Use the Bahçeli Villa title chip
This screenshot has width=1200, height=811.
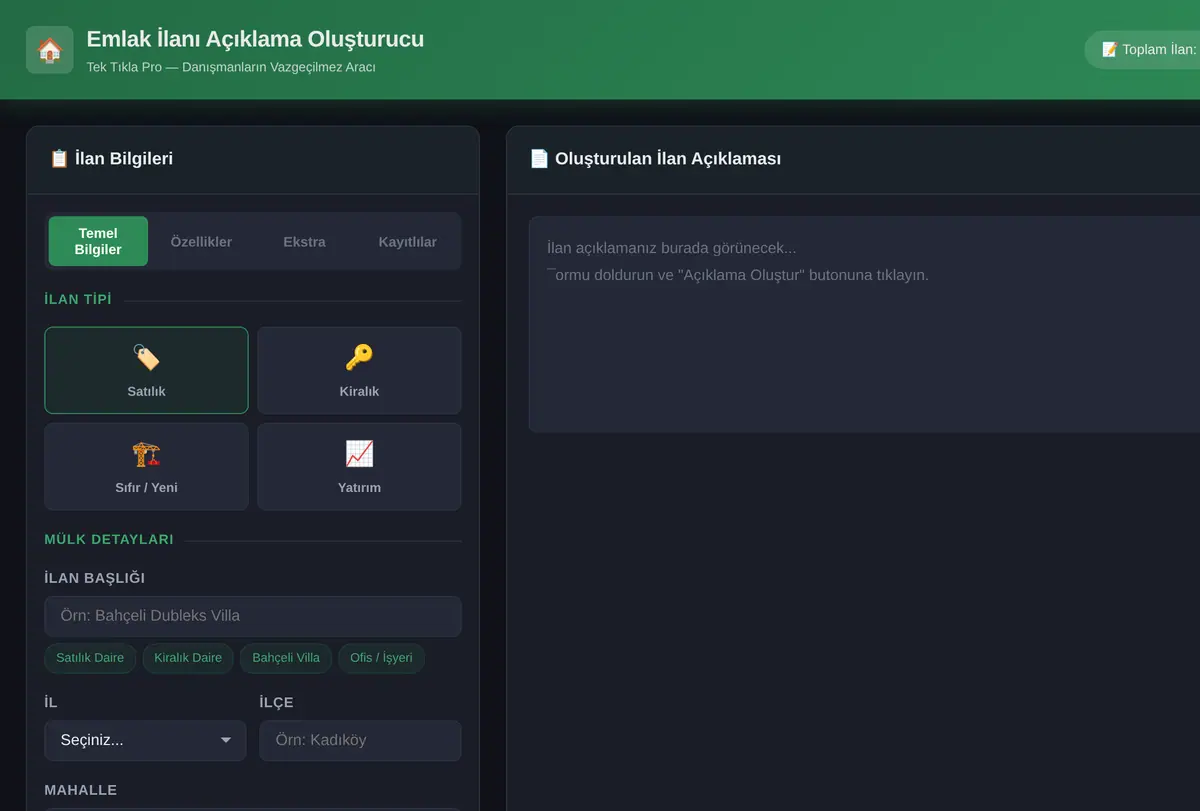pos(286,658)
